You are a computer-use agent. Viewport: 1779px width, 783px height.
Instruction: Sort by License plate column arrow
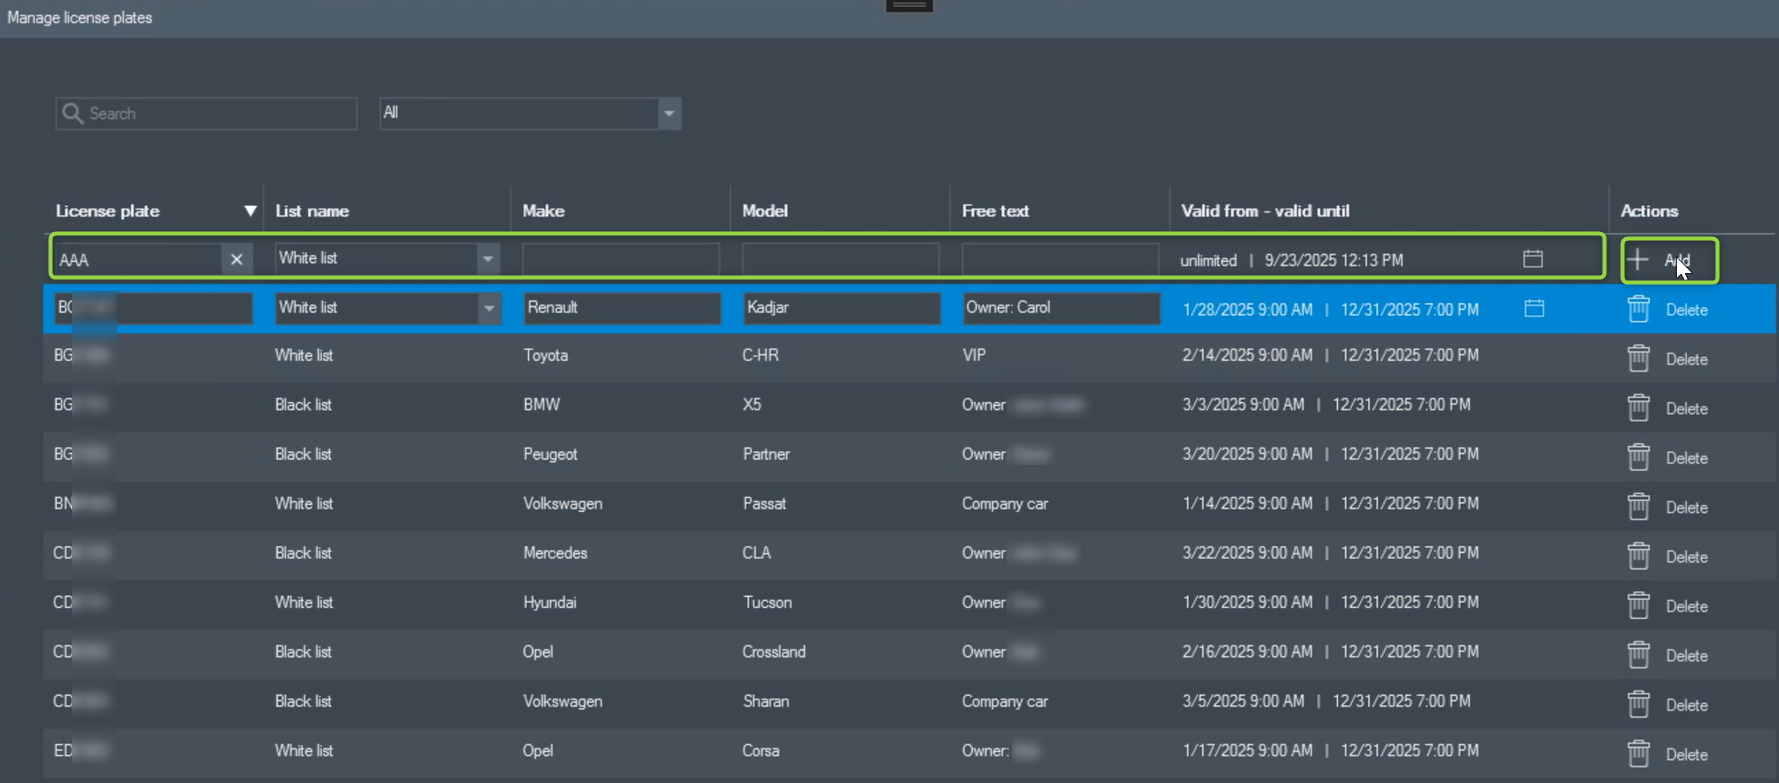tap(250, 211)
